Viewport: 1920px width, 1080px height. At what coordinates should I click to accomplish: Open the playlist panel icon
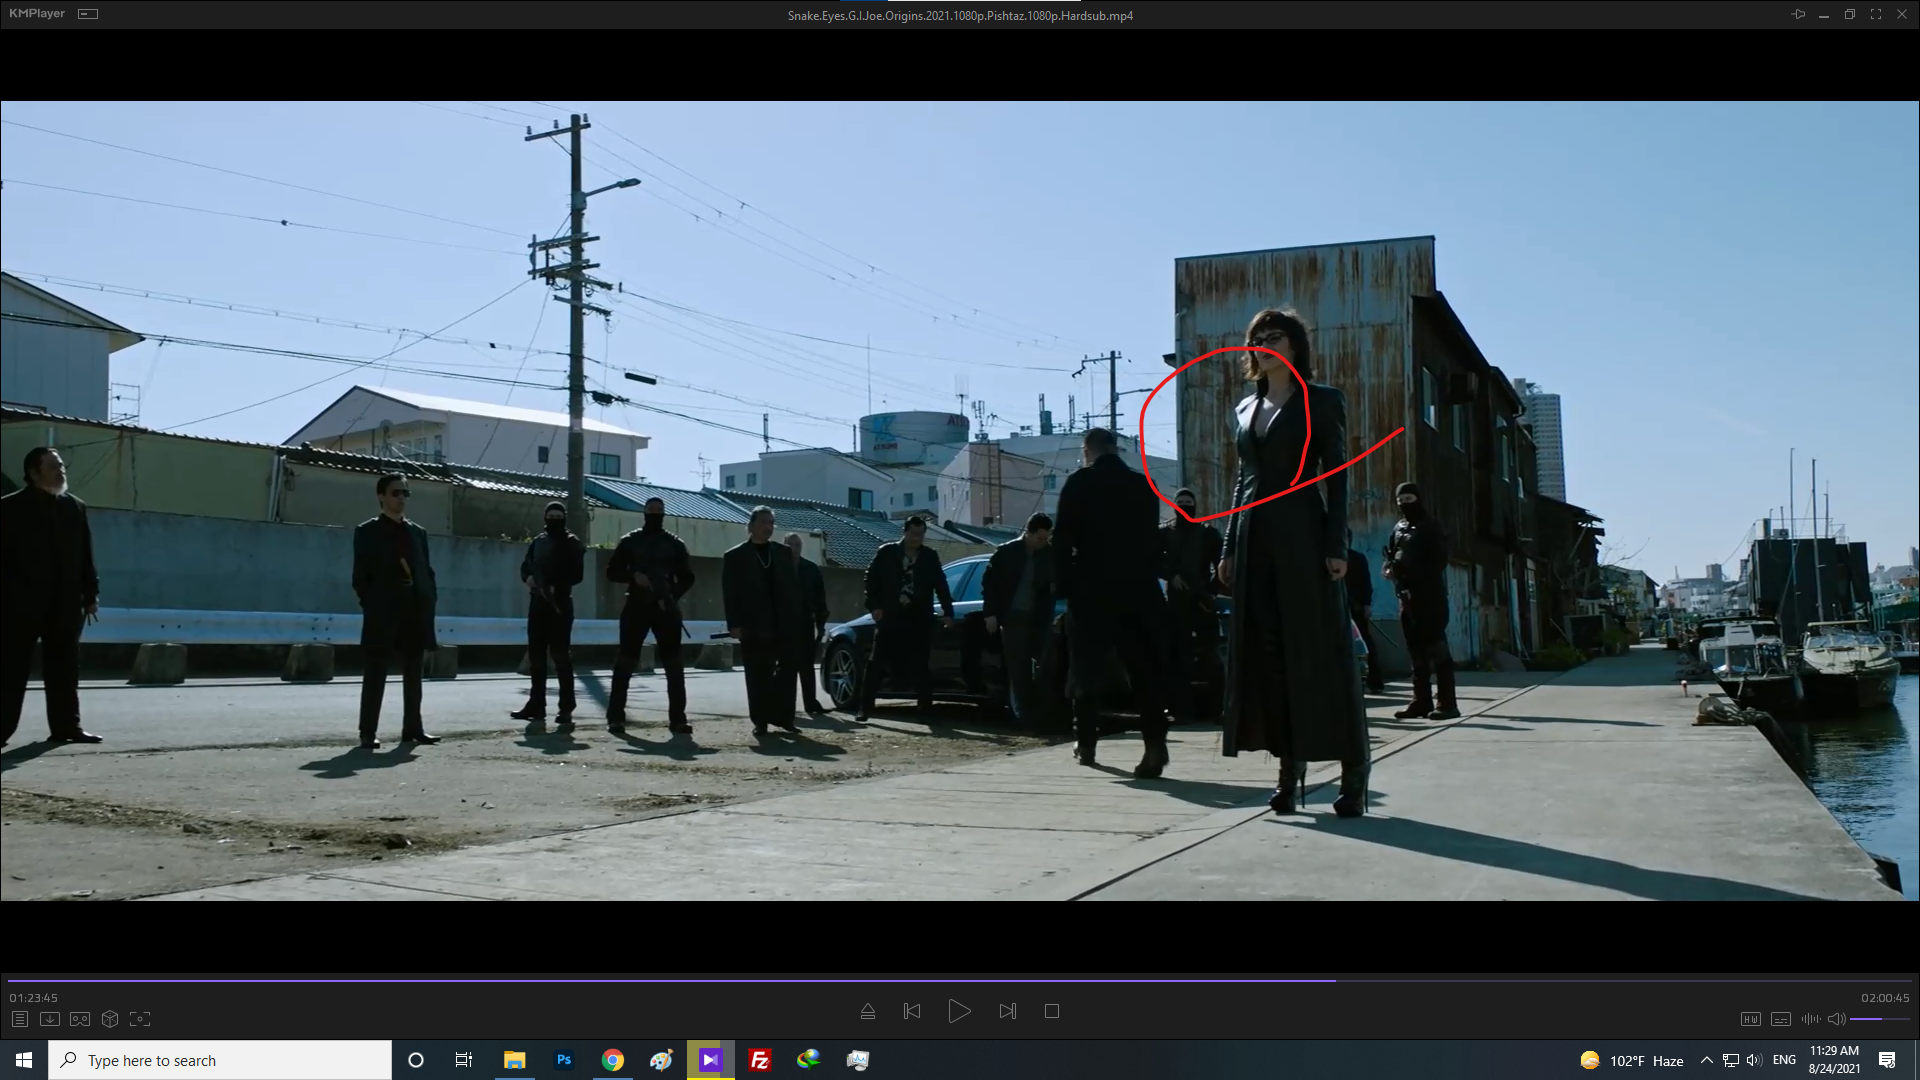point(20,1019)
